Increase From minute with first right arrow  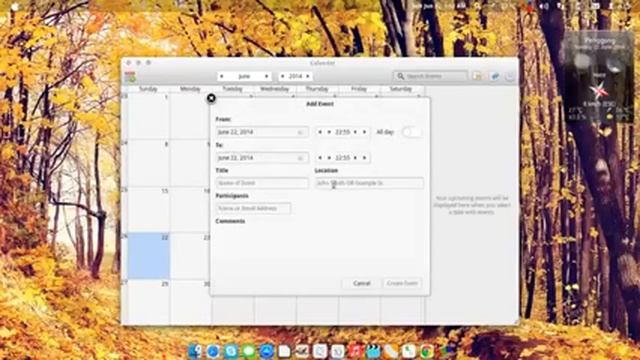pos(356,132)
